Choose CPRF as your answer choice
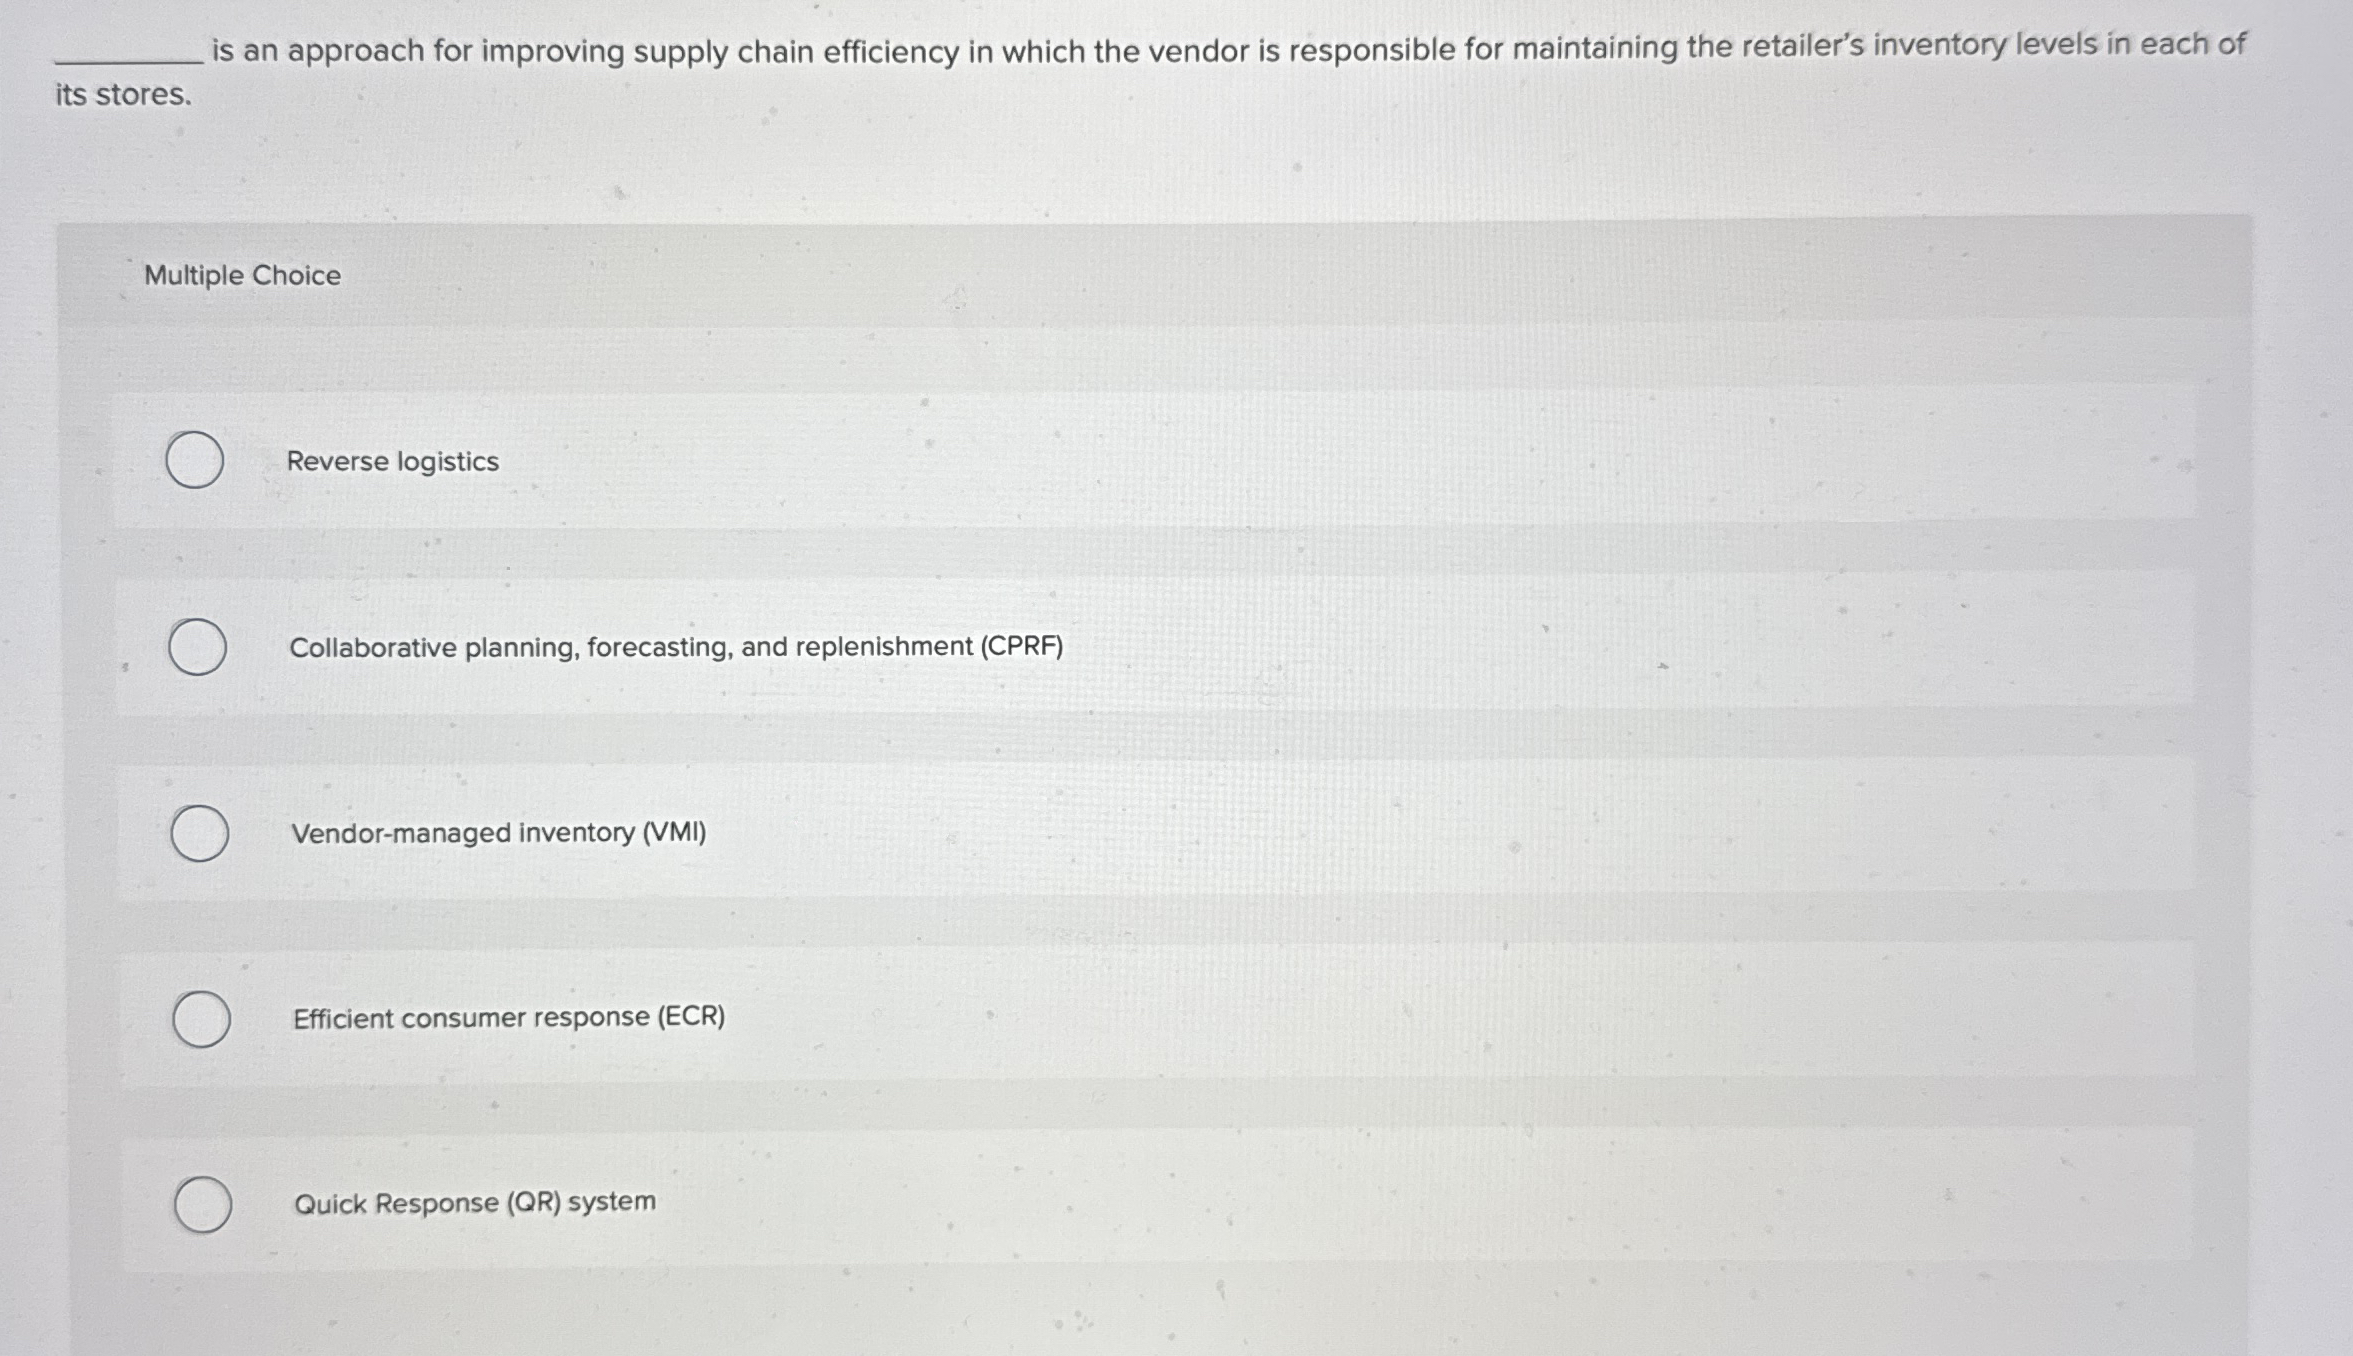The height and width of the screenshot is (1356, 2353). (x=196, y=647)
